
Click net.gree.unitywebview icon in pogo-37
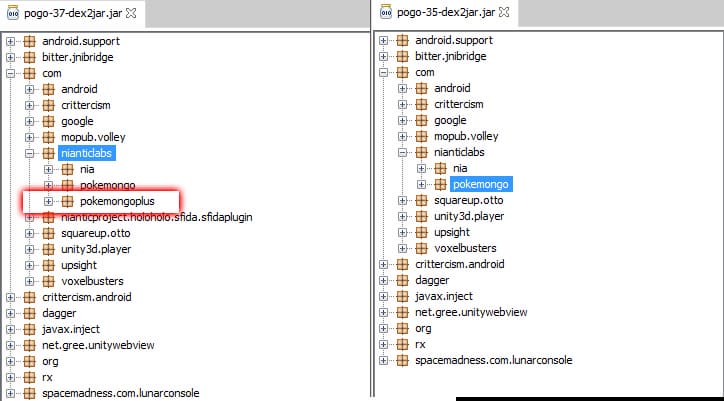coord(30,345)
